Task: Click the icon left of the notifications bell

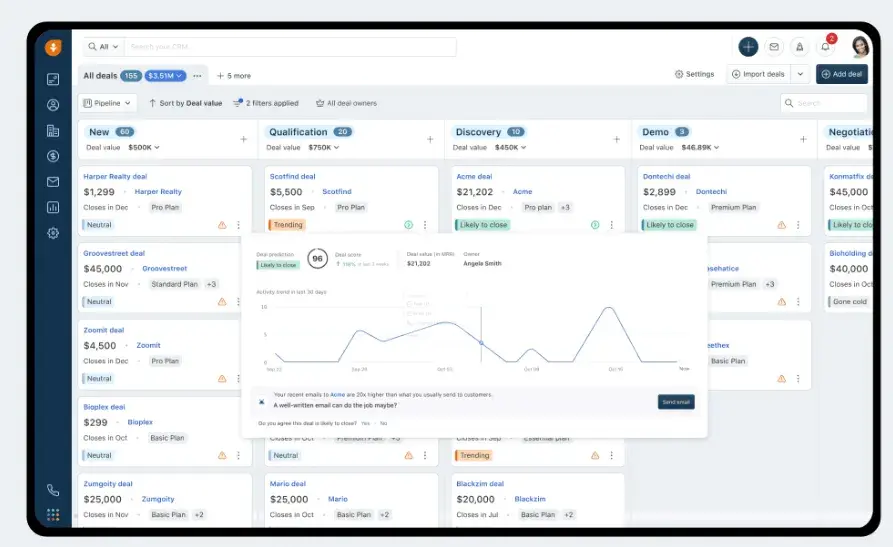Action: [x=800, y=47]
